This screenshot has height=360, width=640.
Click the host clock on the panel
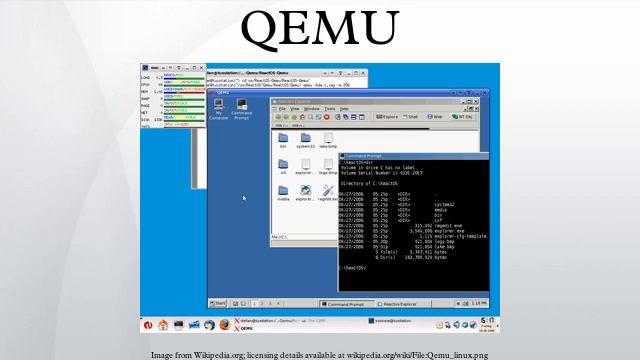pos(487,325)
